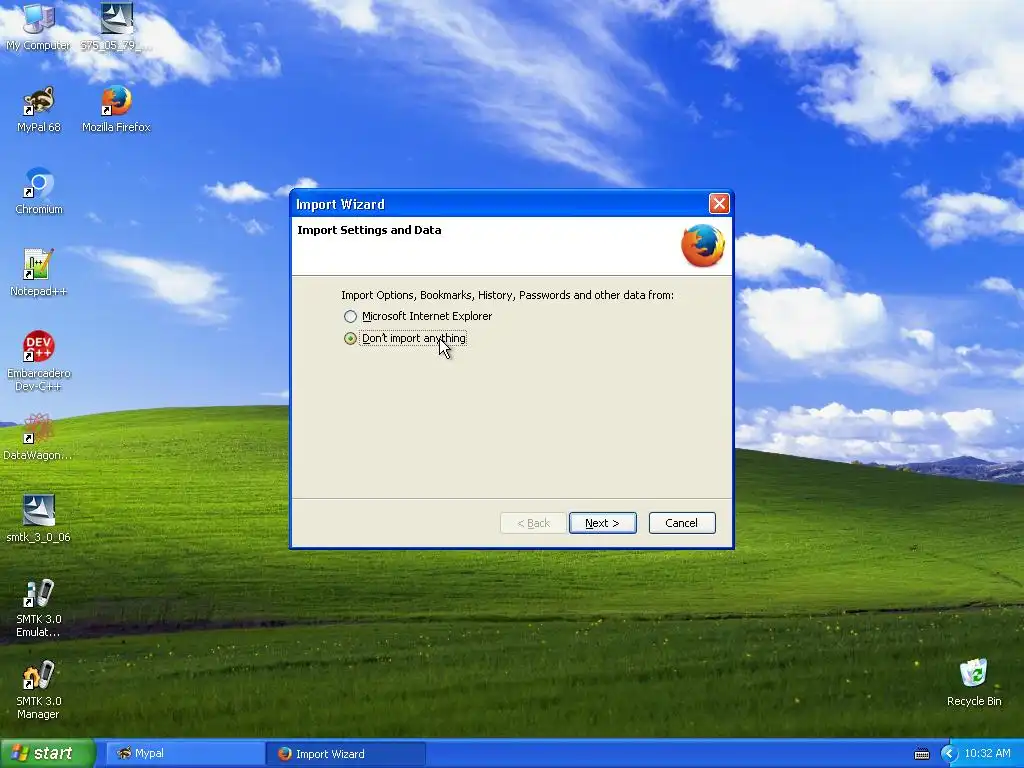Open DataWagon desktop shortcut
Screen dimensions: 1024x768
click(x=38, y=438)
